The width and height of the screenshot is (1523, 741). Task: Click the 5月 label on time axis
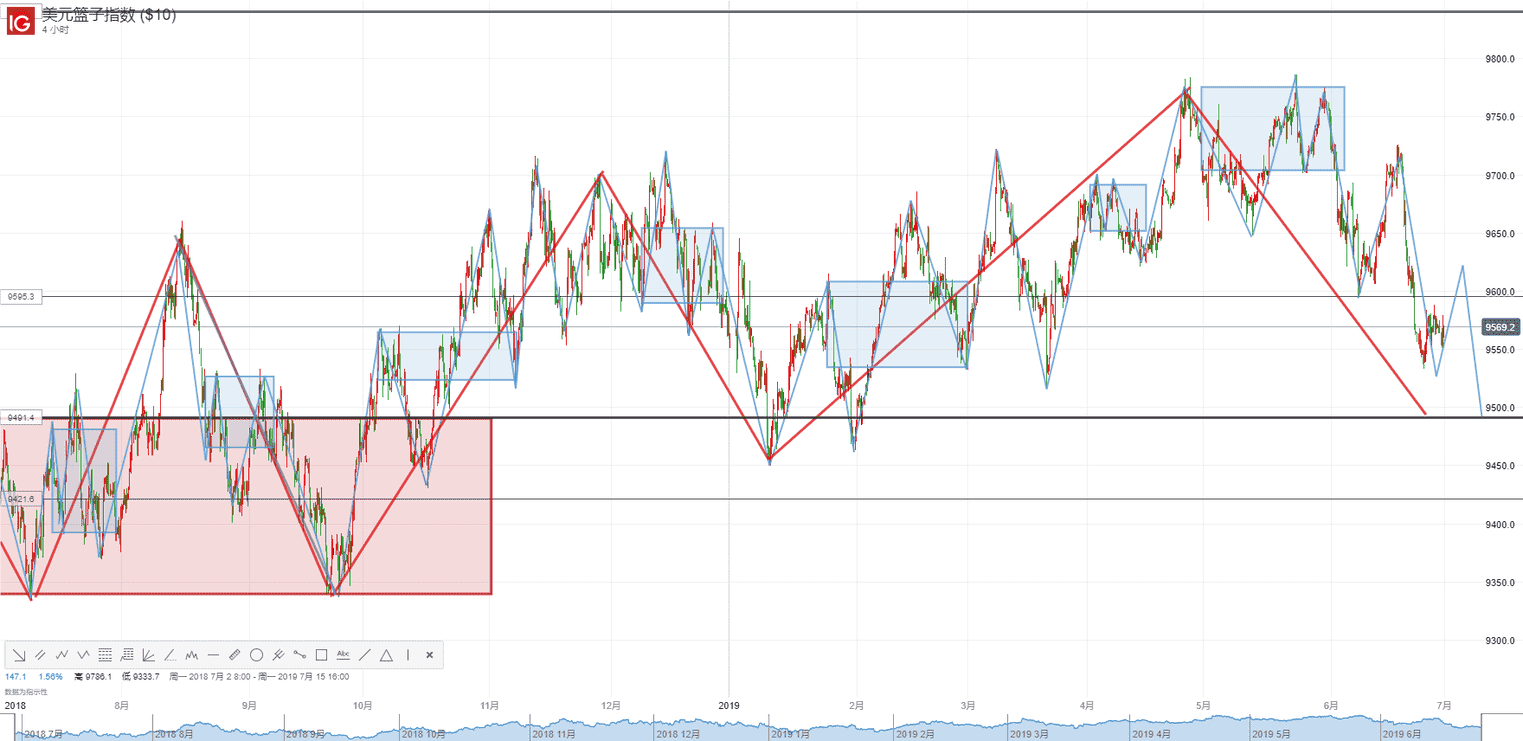coord(1203,705)
